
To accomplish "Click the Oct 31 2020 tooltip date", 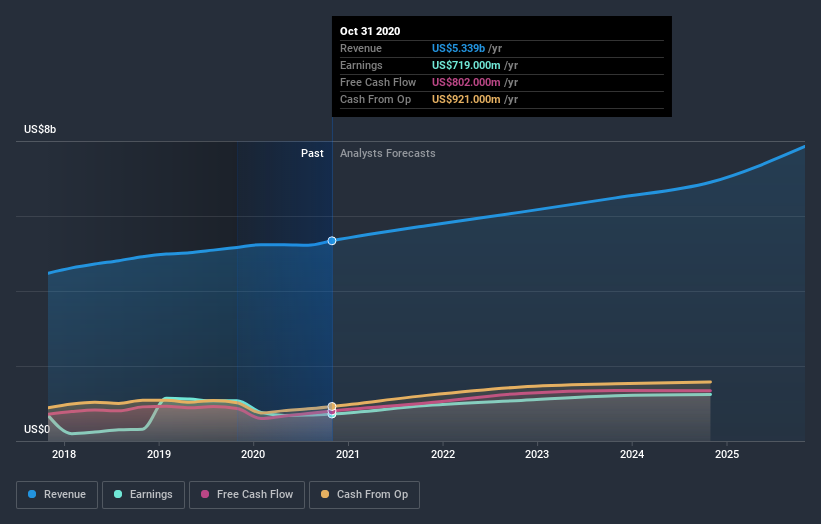I will pyautogui.click(x=370, y=31).
